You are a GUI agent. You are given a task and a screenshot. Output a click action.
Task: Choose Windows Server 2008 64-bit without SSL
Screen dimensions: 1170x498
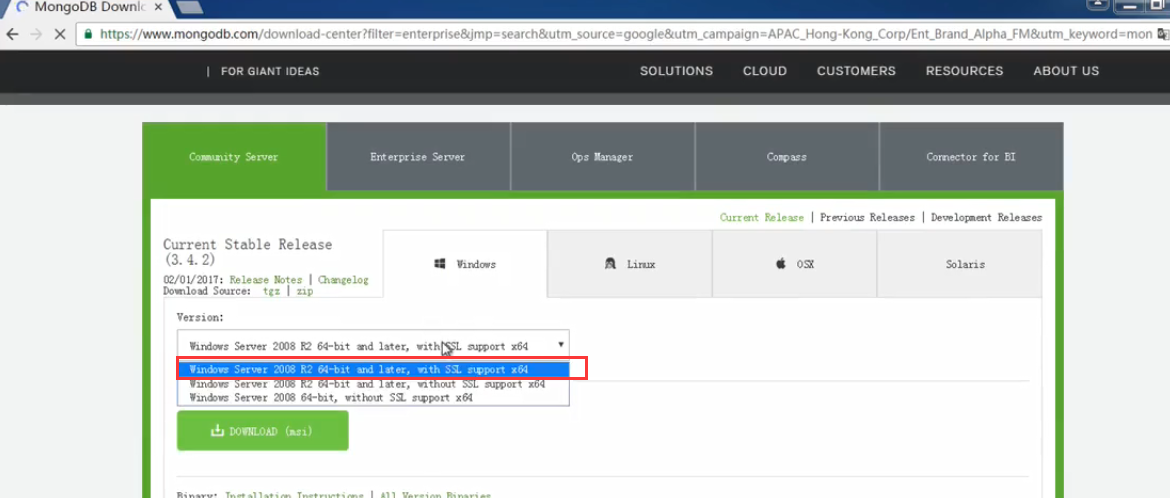click(x=373, y=398)
